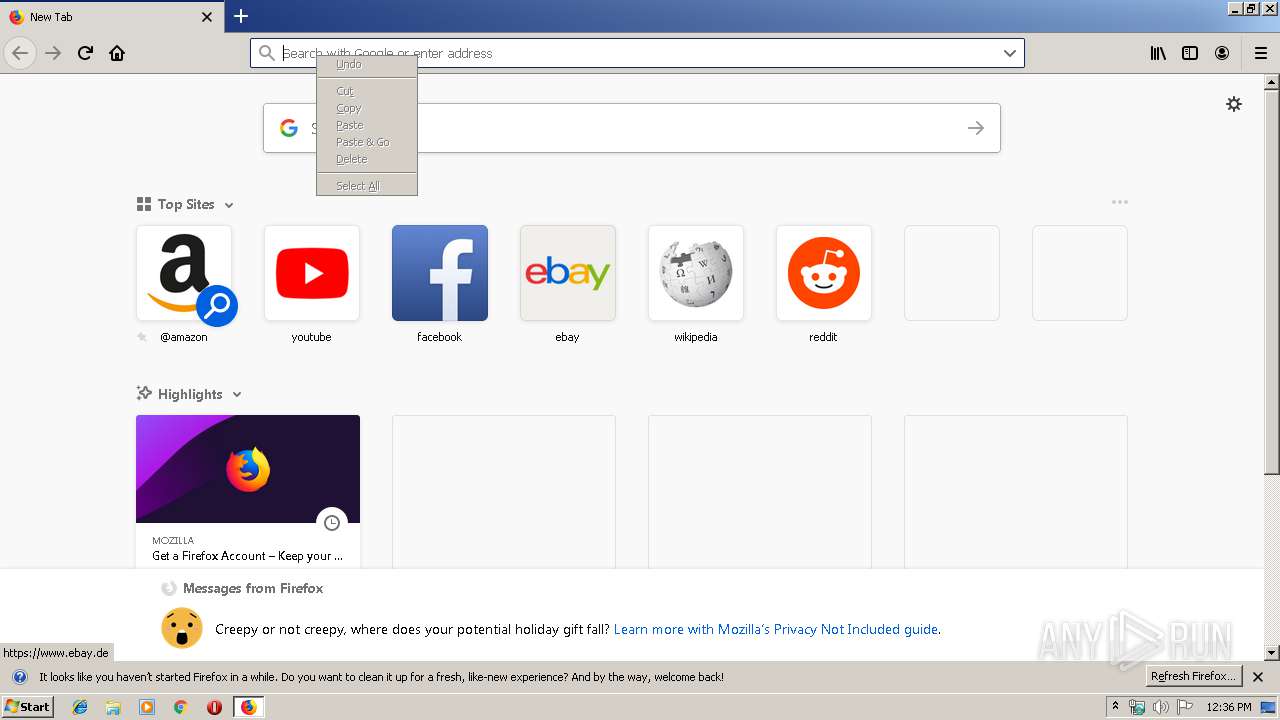
Task: Open Facebook top site tile
Action: pos(440,273)
